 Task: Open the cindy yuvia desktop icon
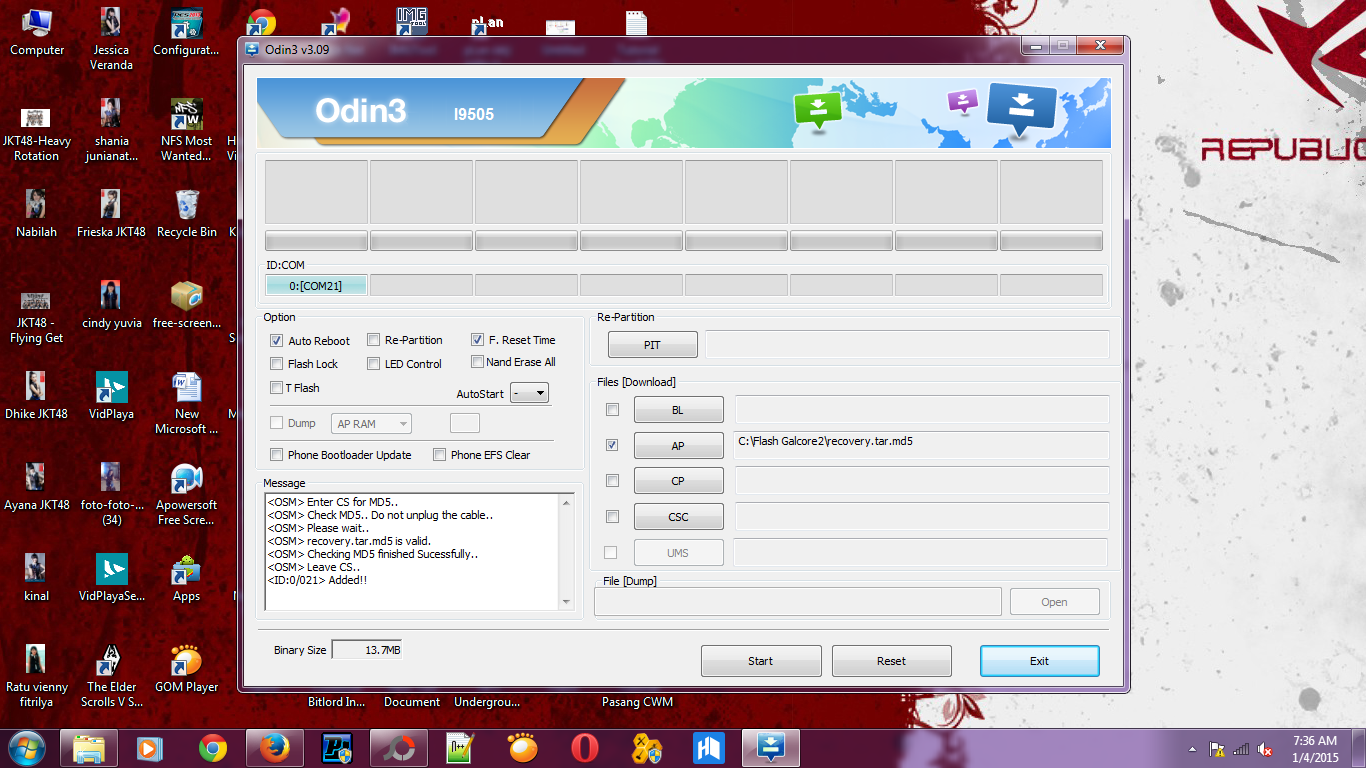pos(111,305)
